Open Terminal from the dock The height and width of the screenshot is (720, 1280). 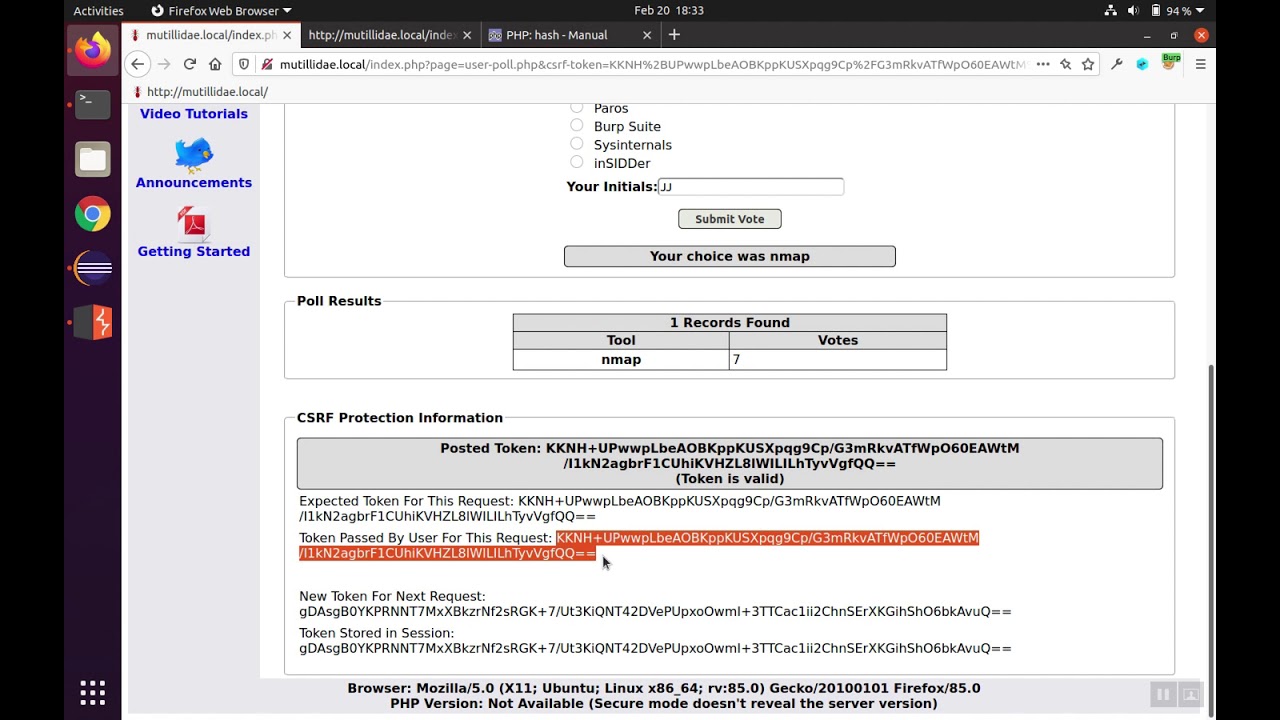pos(93,104)
